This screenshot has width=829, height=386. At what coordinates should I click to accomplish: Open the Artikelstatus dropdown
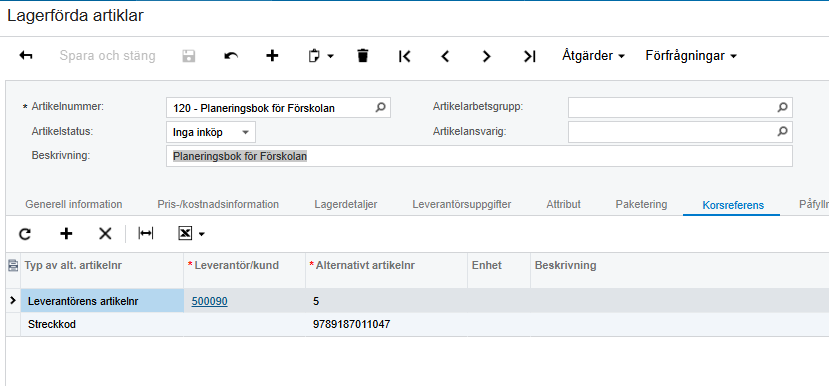[211, 132]
